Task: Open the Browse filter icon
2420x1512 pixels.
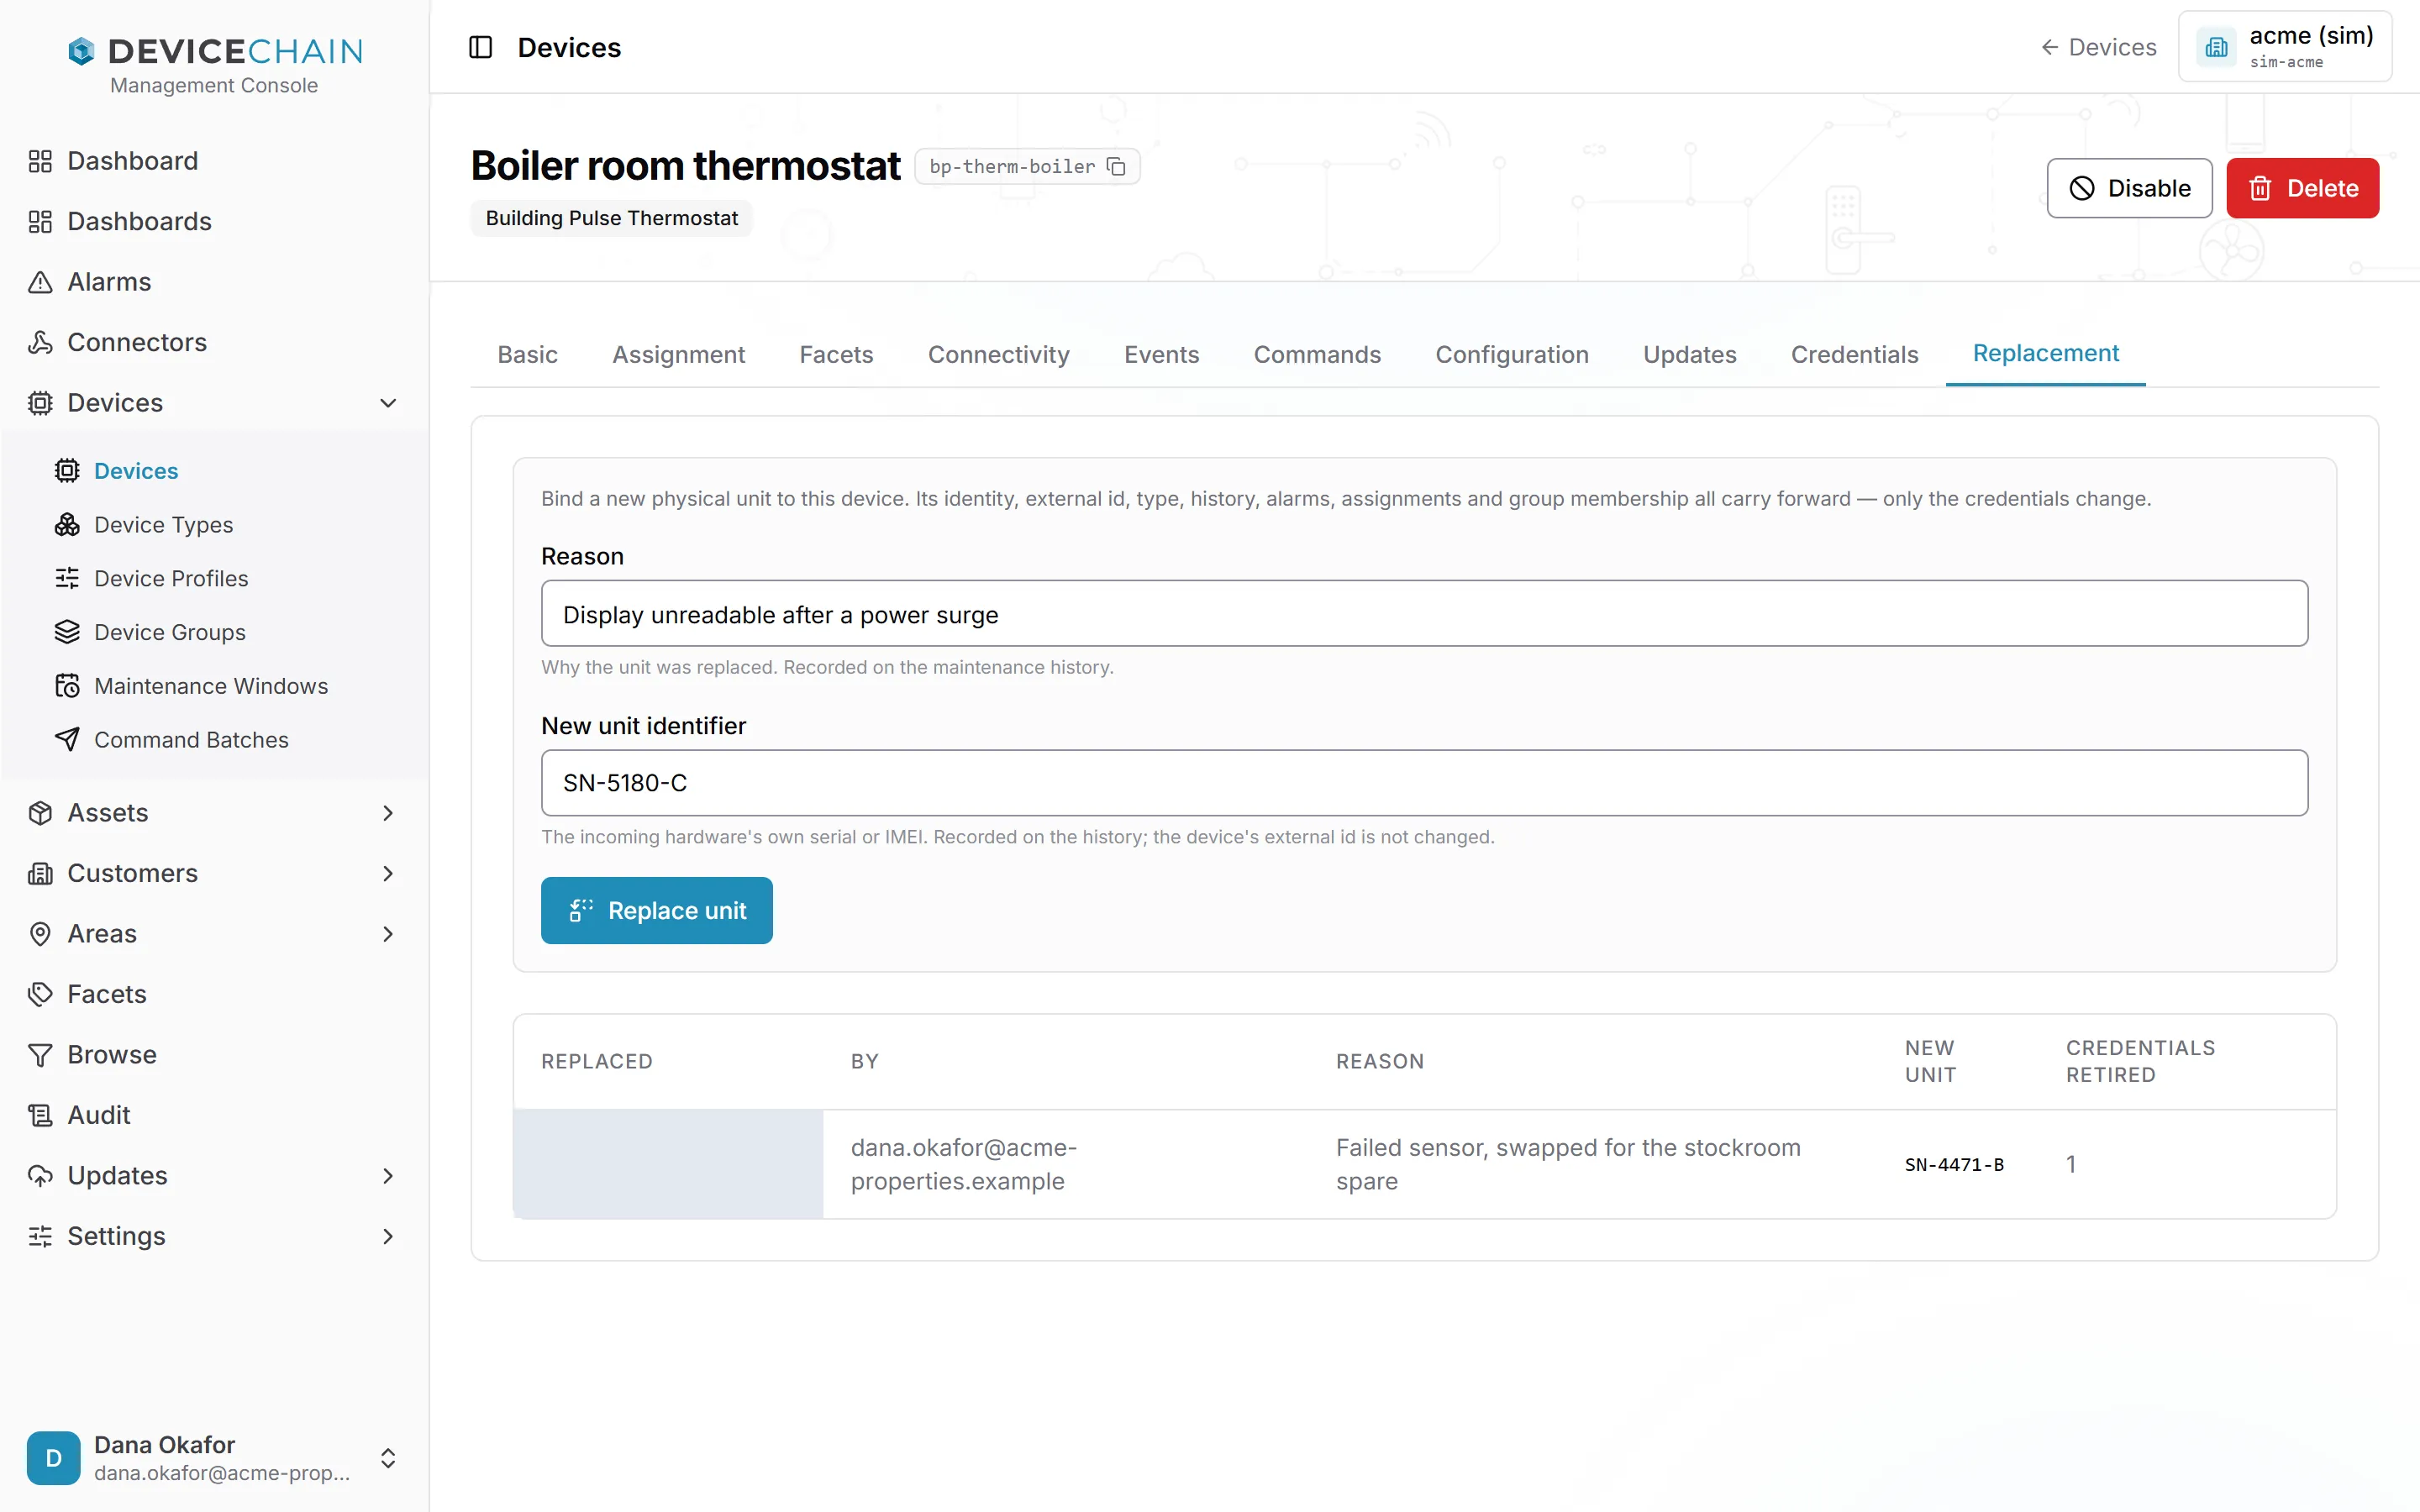Action: [40, 1054]
